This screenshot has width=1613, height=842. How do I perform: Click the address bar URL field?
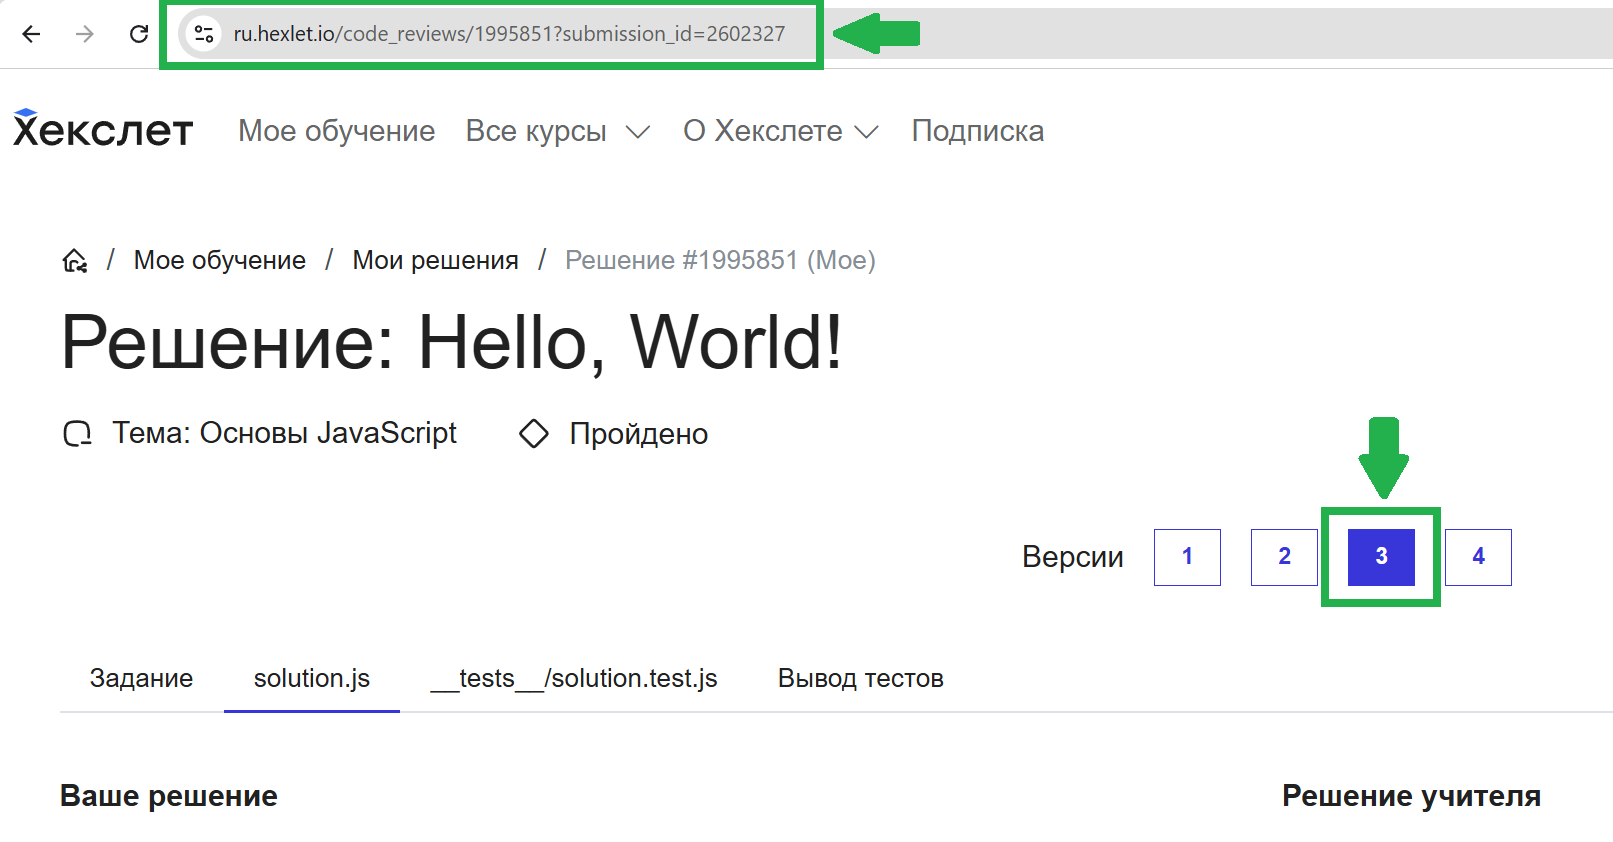[x=509, y=34]
